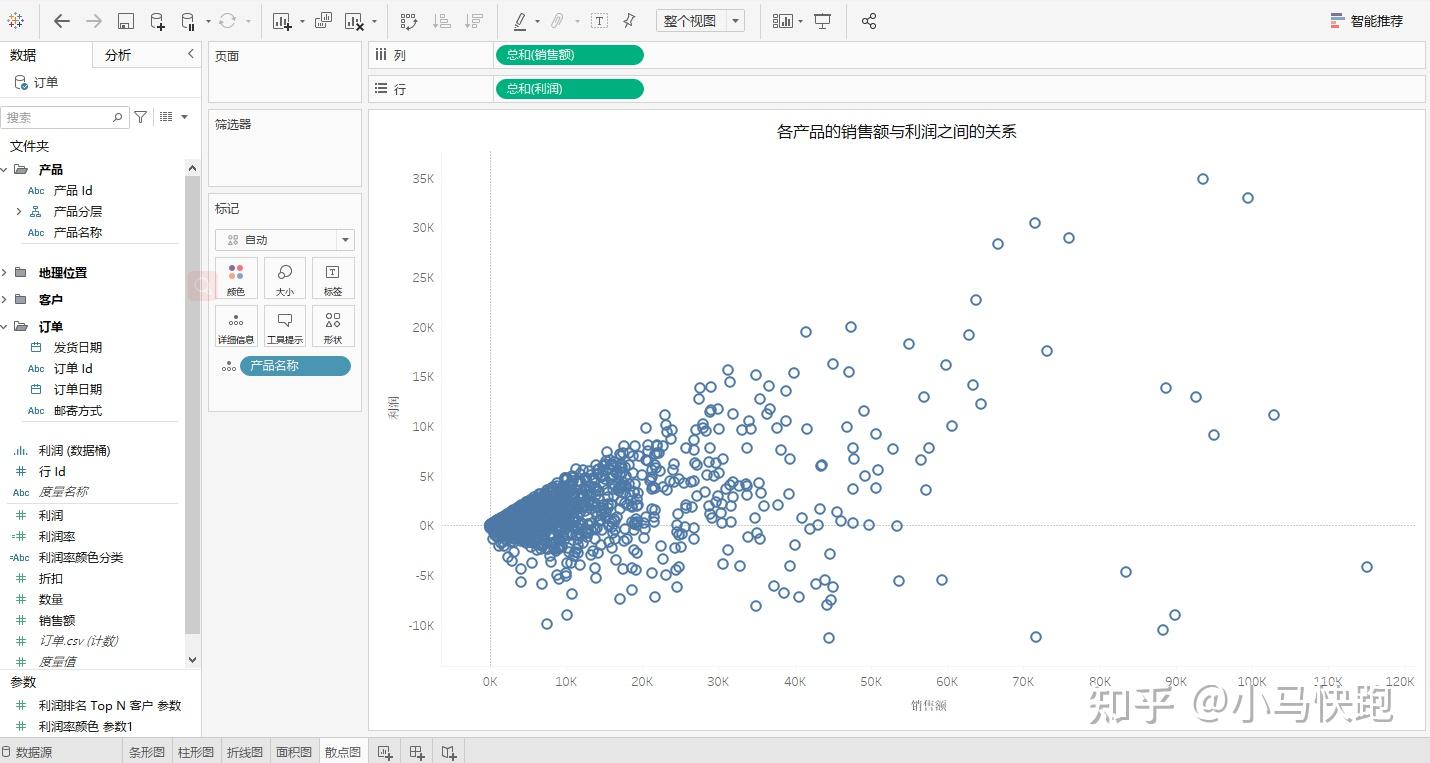
Task: Enter presentation mode icon
Action: pyautogui.click(x=822, y=21)
